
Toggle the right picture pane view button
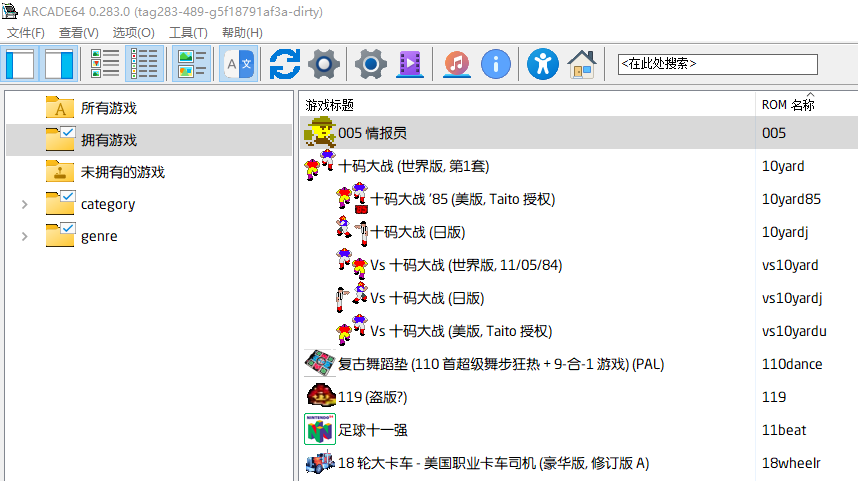point(59,64)
